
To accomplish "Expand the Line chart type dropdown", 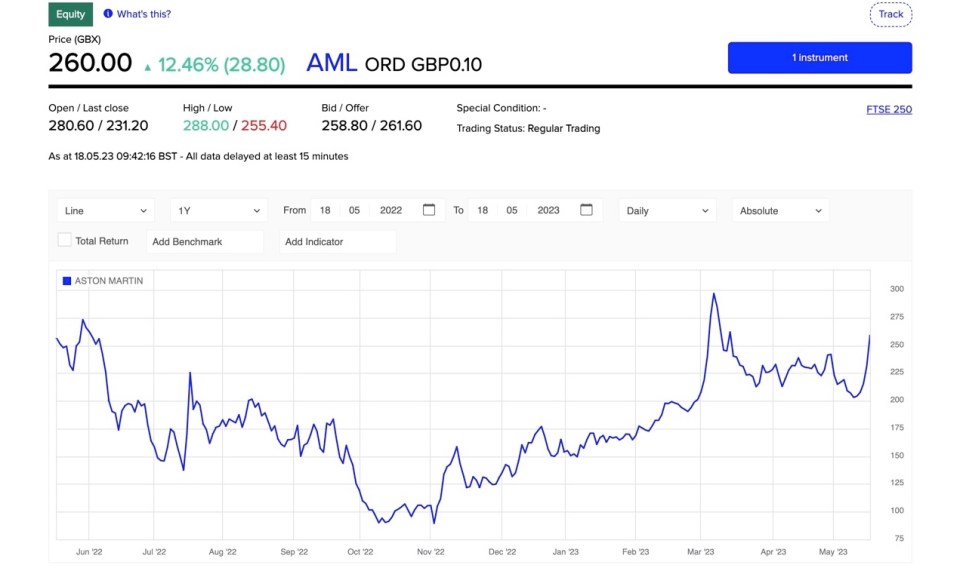I will point(106,211).
